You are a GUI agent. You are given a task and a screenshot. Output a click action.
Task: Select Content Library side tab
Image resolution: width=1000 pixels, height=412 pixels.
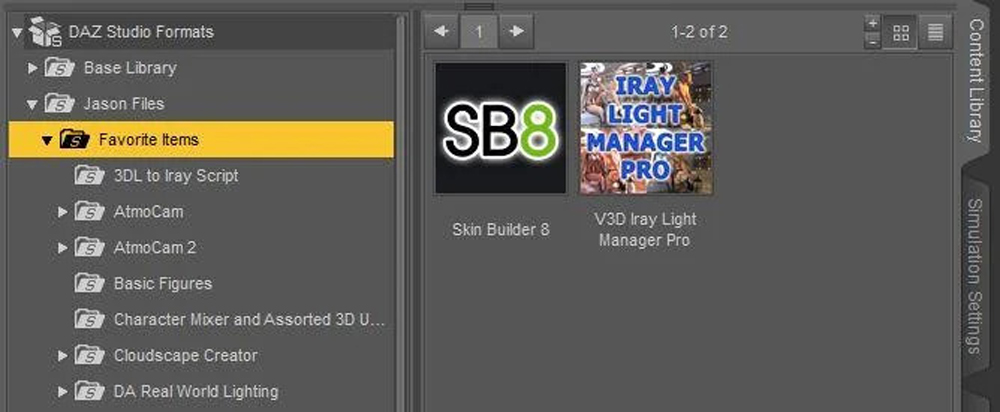pos(976,80)
